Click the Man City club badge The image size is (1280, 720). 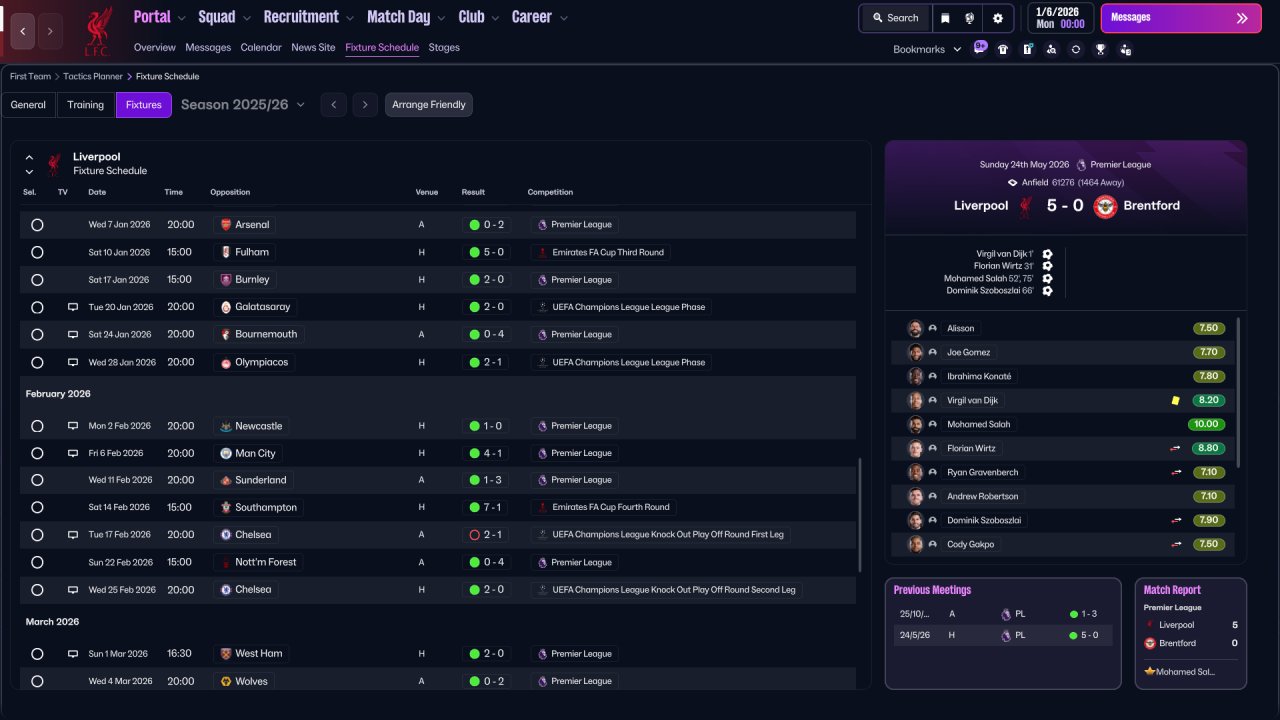[226, 453]
